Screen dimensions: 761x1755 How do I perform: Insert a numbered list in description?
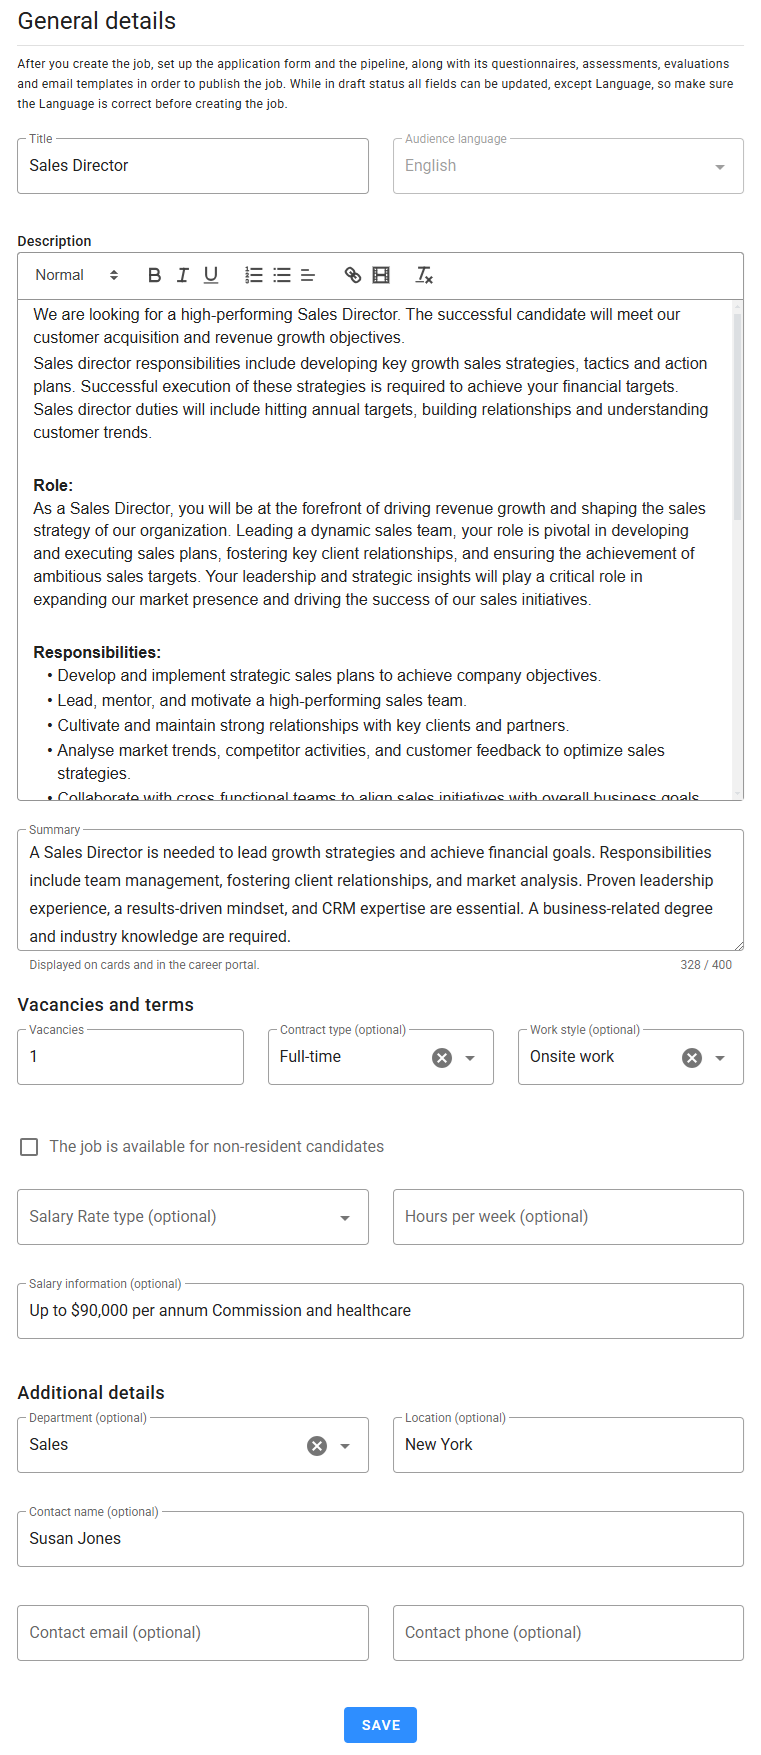click(x=254, y=275)
